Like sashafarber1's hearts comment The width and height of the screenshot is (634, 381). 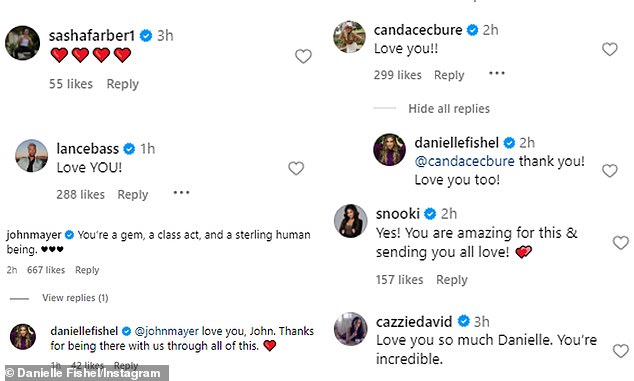pos(303,56)
